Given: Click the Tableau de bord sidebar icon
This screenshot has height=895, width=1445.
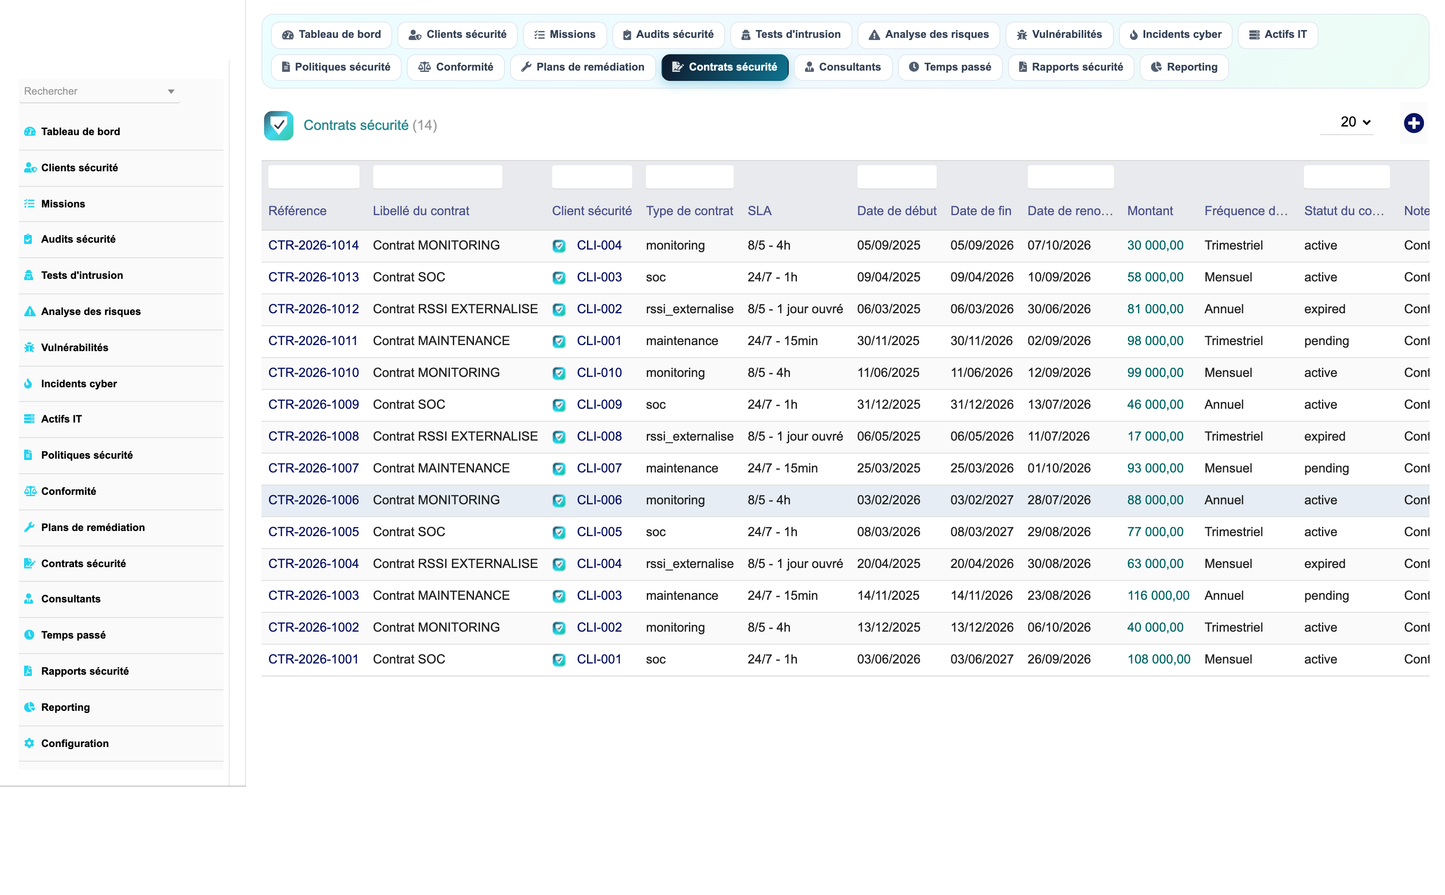Looking at the screenshot, I should pyautogui.click(x=30, y=132).
